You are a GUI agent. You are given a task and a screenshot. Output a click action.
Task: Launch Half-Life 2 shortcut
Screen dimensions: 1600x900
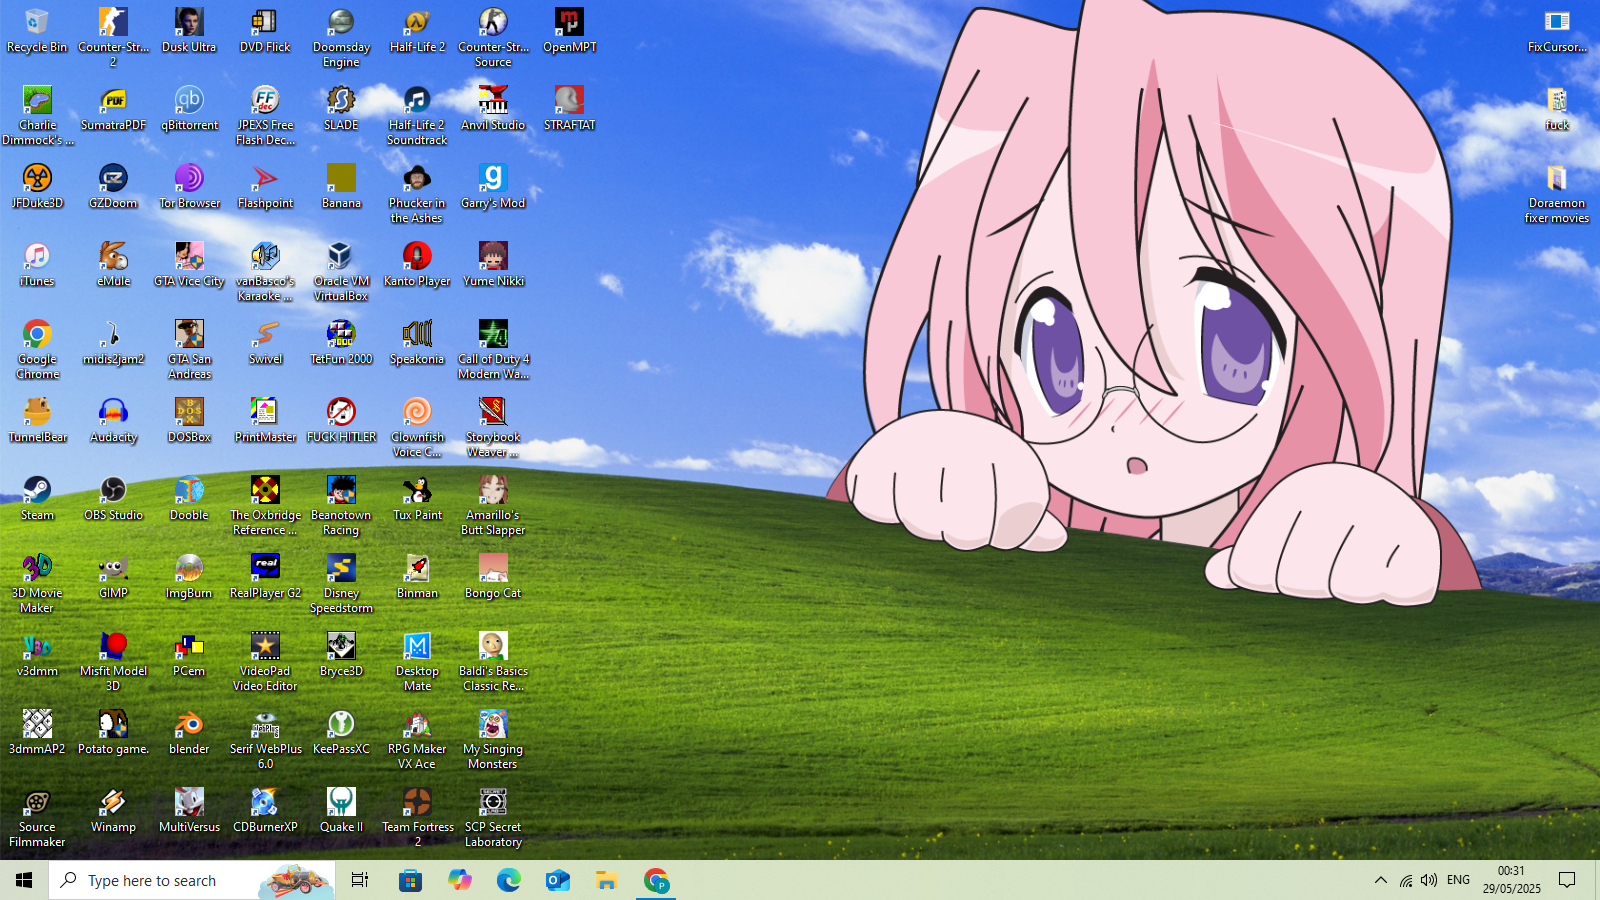pos(417,31)
